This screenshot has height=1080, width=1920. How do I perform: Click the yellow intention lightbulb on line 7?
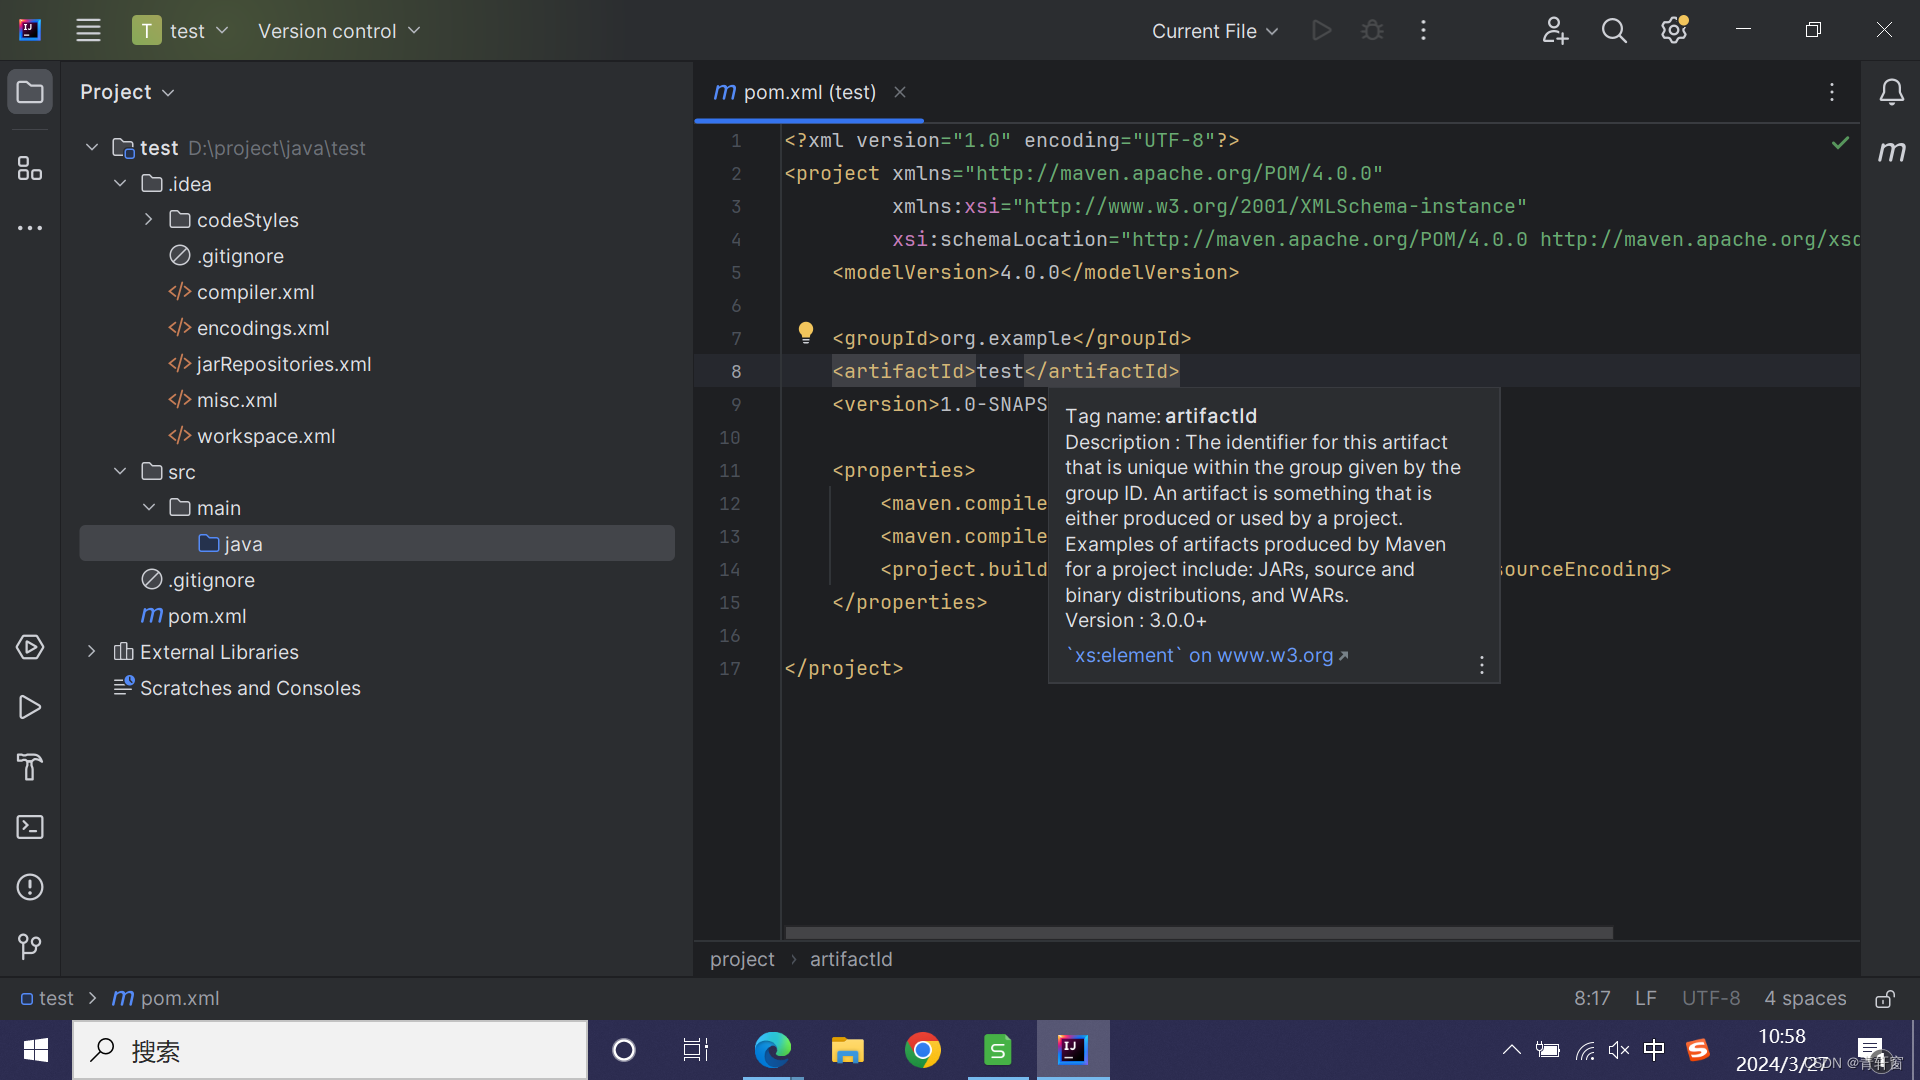point(806,332)
